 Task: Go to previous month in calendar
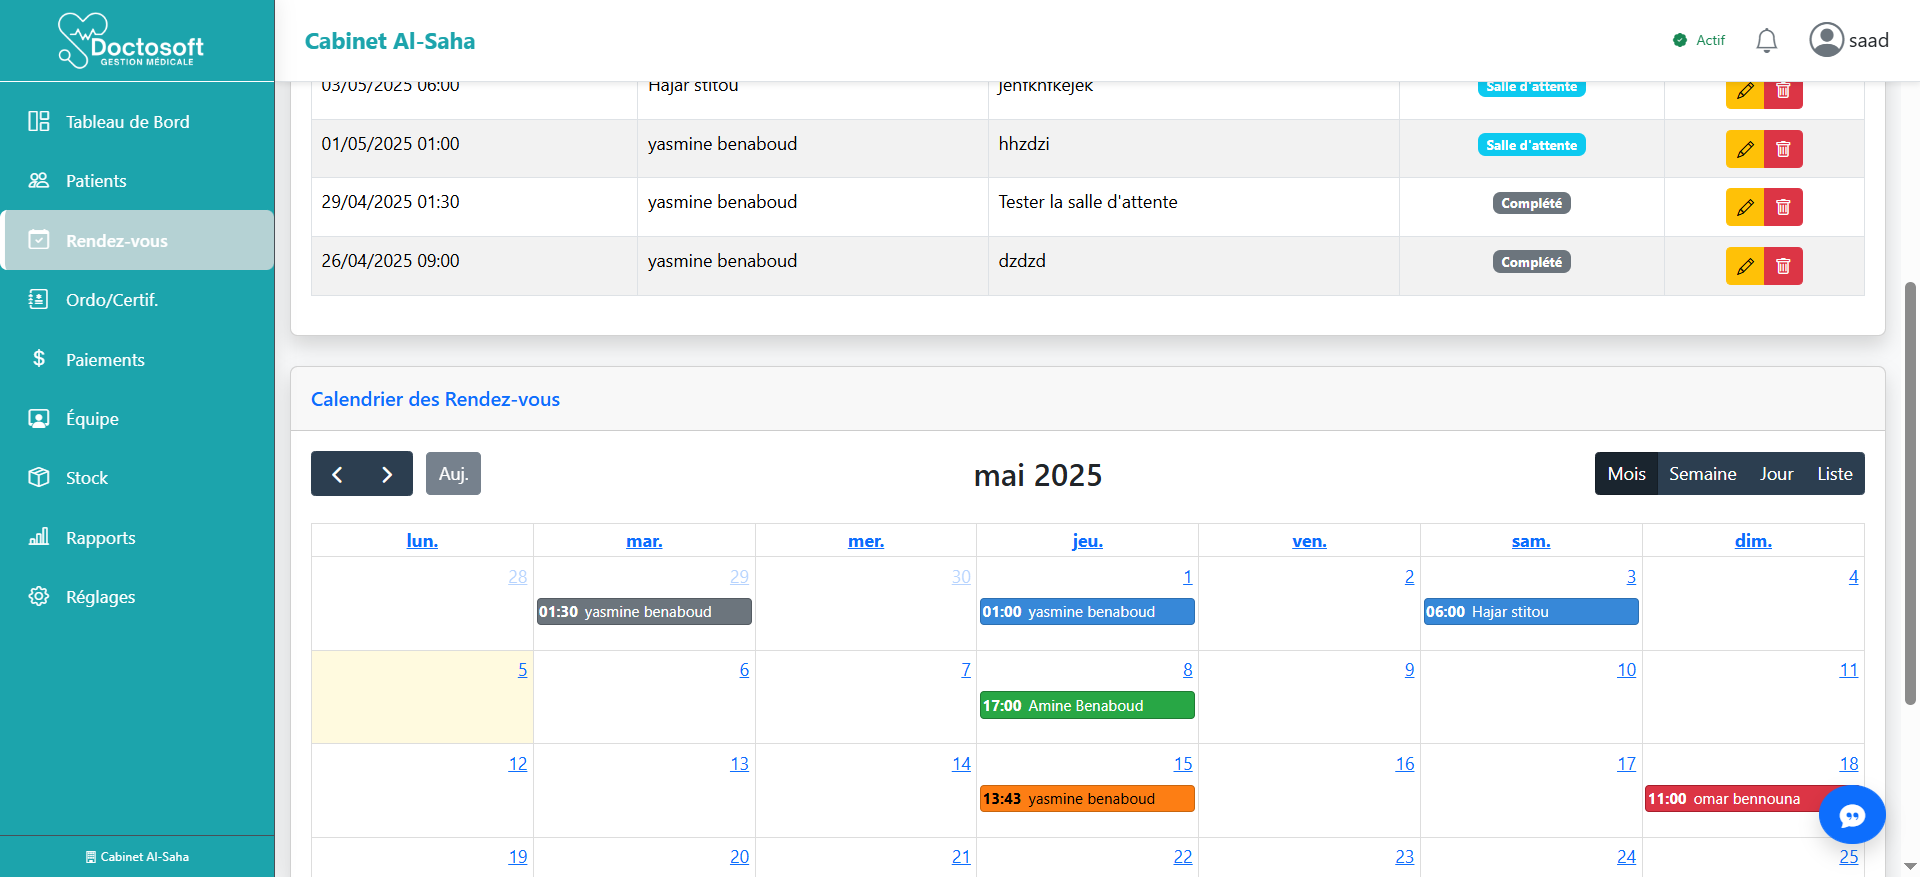click(337, 474)
